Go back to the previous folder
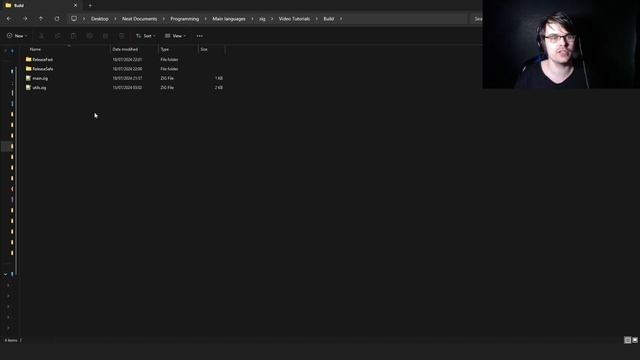The image size is (640, 360). click(x=9, y=19)
